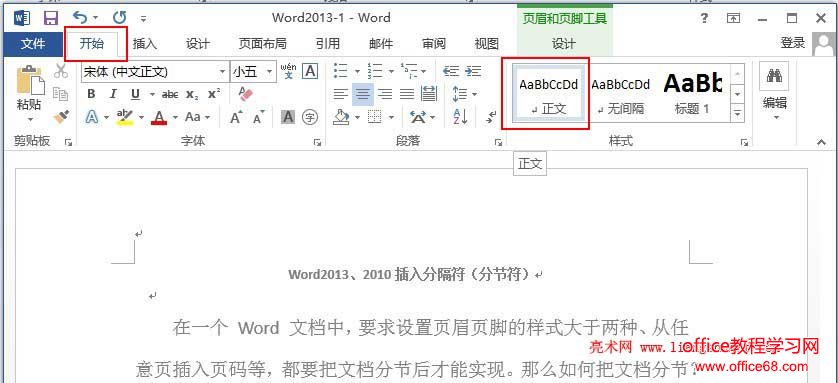Click the Sort A-Z icon
838x383 pixels.
coord(460,116)
